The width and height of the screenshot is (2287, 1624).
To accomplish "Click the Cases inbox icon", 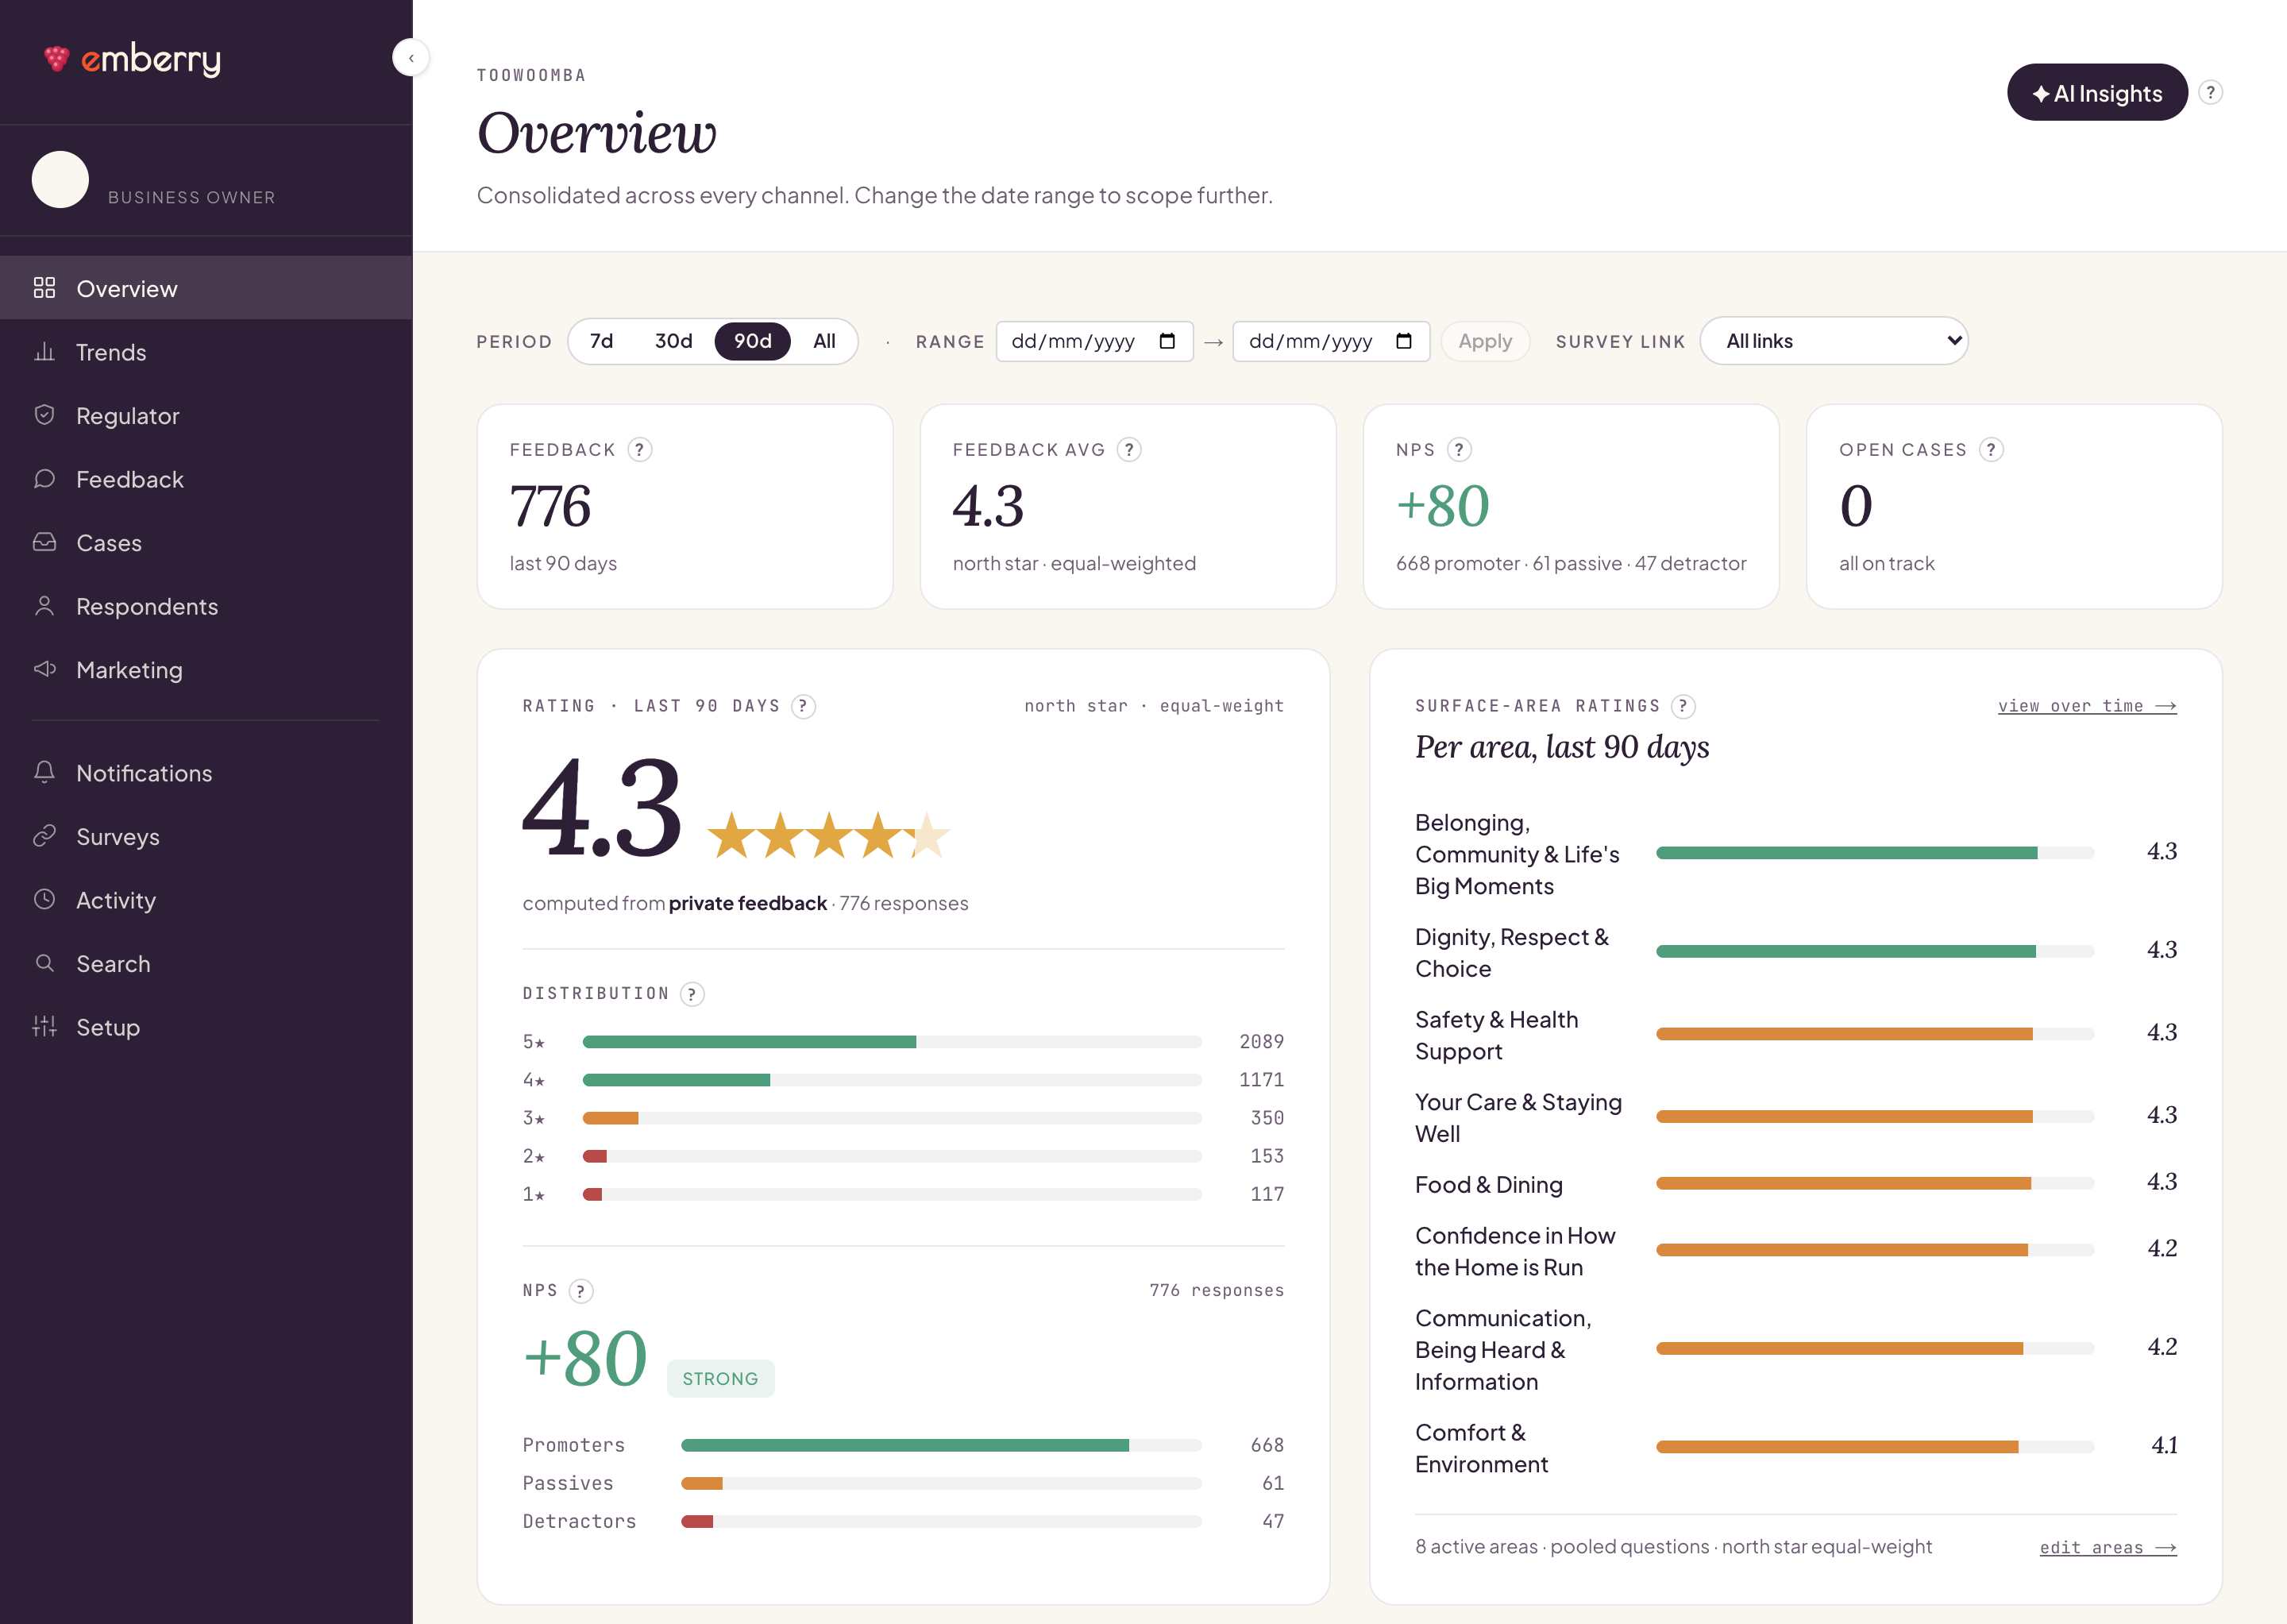I will pos(44,542).
